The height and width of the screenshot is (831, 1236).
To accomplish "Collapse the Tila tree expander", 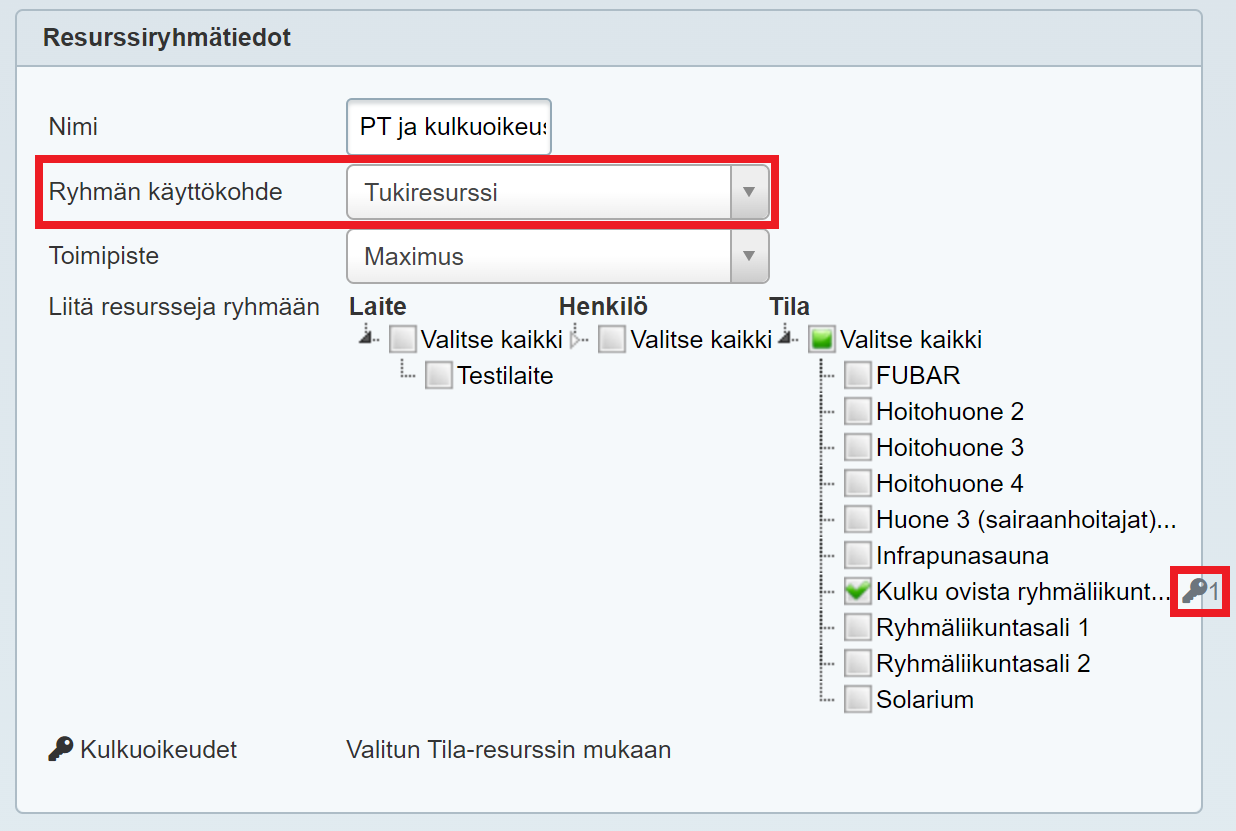I will [786, 338].
